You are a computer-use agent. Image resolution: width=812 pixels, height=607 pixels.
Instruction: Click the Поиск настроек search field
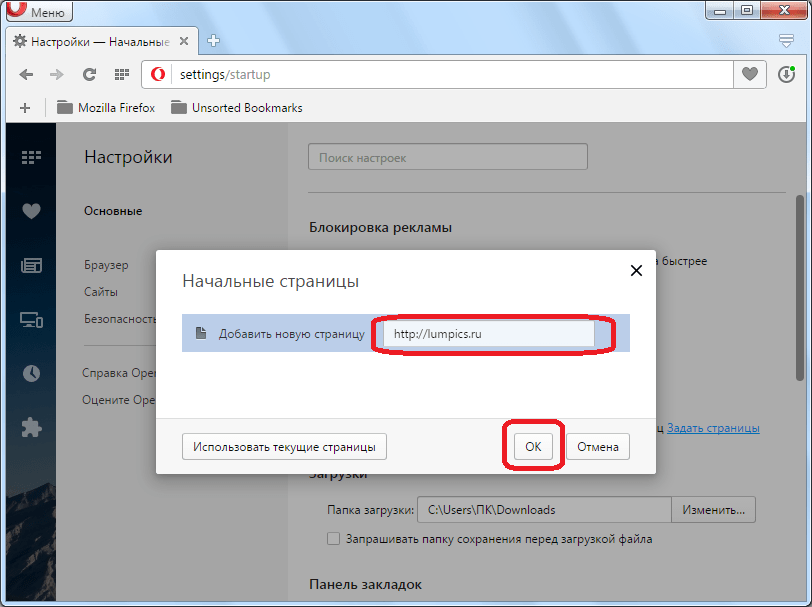pos(448,157)
